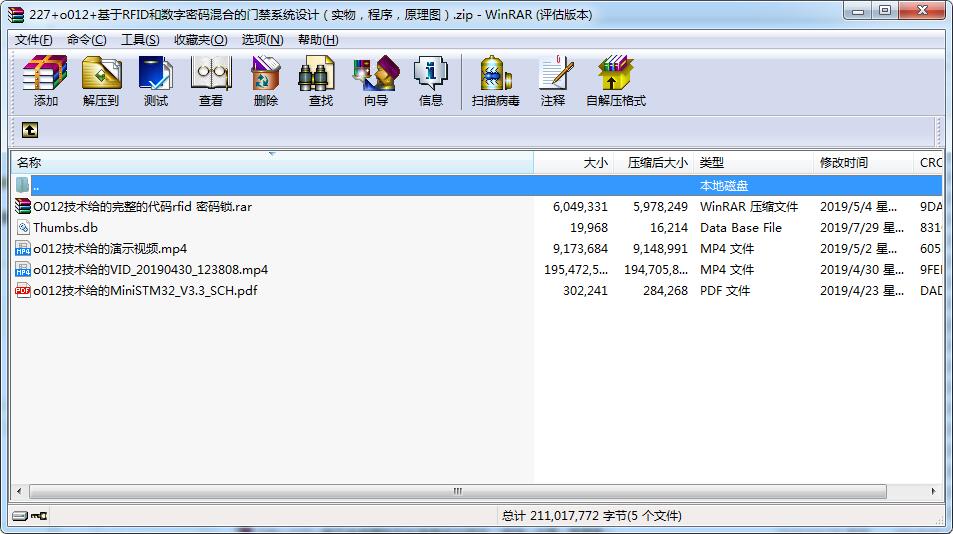Click the horizontal scrollbar thumb
The width and height of the screenshot is (953, 534).
(x=458, y=491)
